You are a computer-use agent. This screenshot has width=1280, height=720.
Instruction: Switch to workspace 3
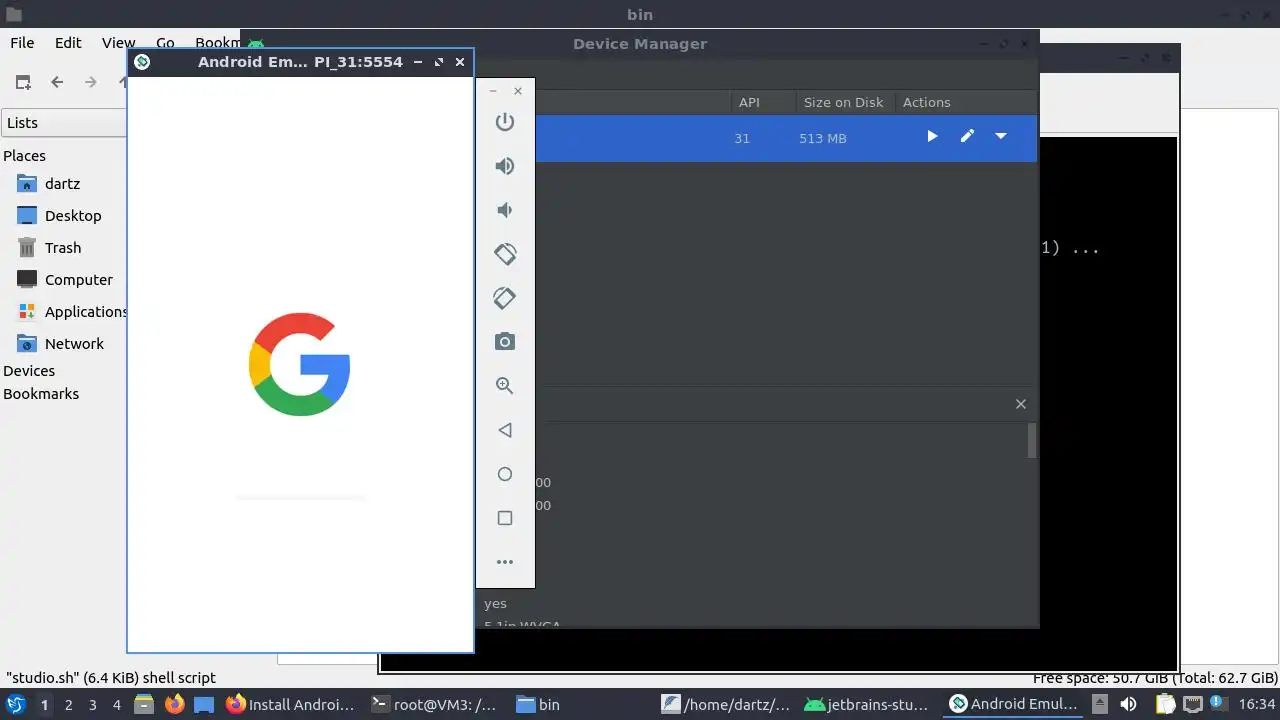(x=92, y=705)
